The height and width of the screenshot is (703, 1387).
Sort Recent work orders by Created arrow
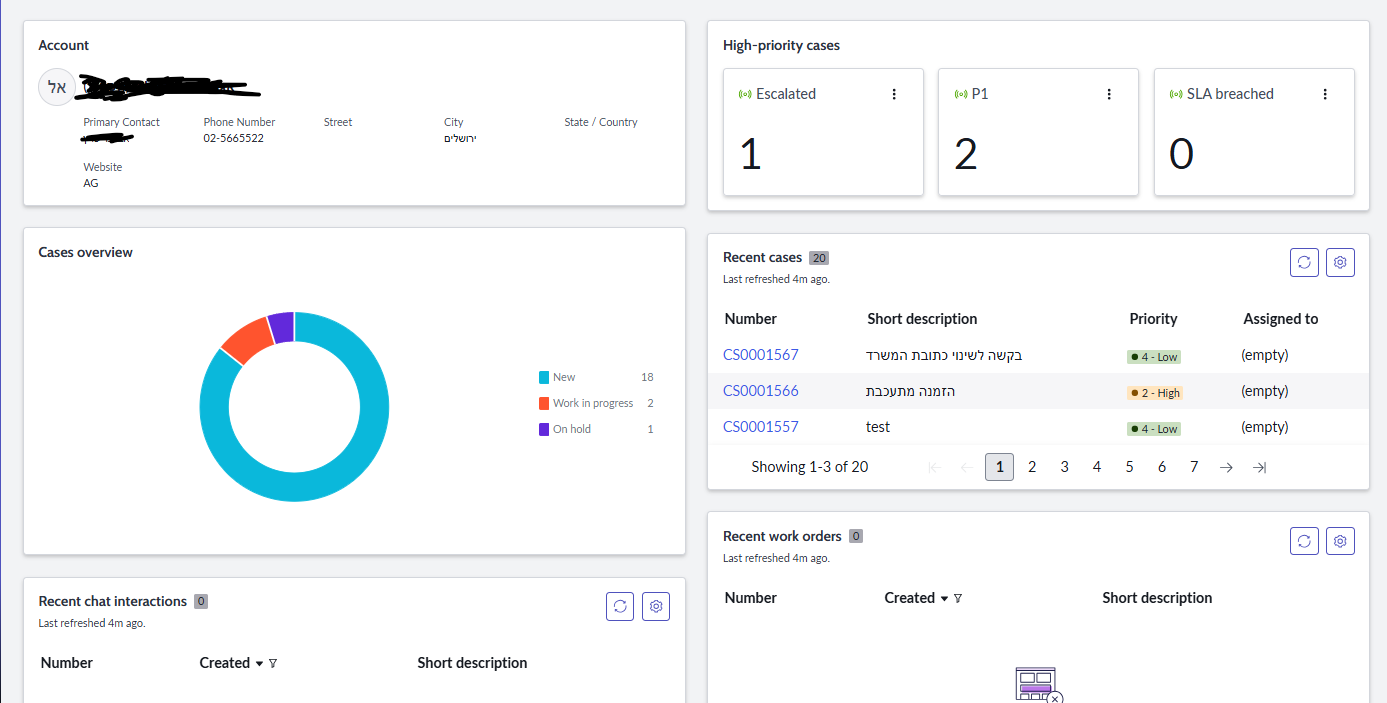pos(944,598)
